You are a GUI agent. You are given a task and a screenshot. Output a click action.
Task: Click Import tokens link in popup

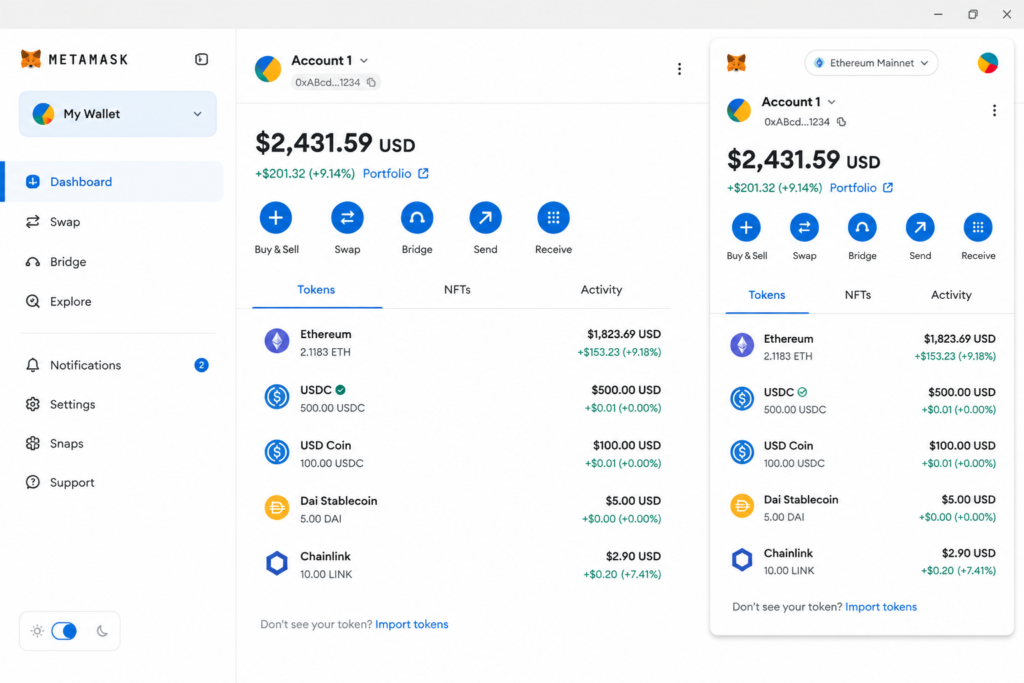pos(880,607)
